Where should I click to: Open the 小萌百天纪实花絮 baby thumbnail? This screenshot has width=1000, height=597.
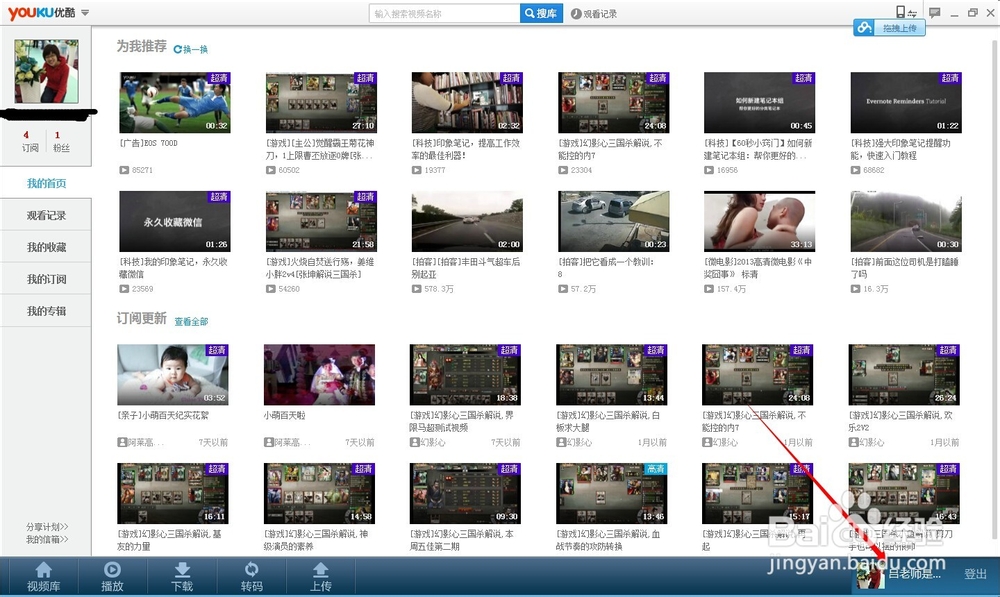point(173,374)
